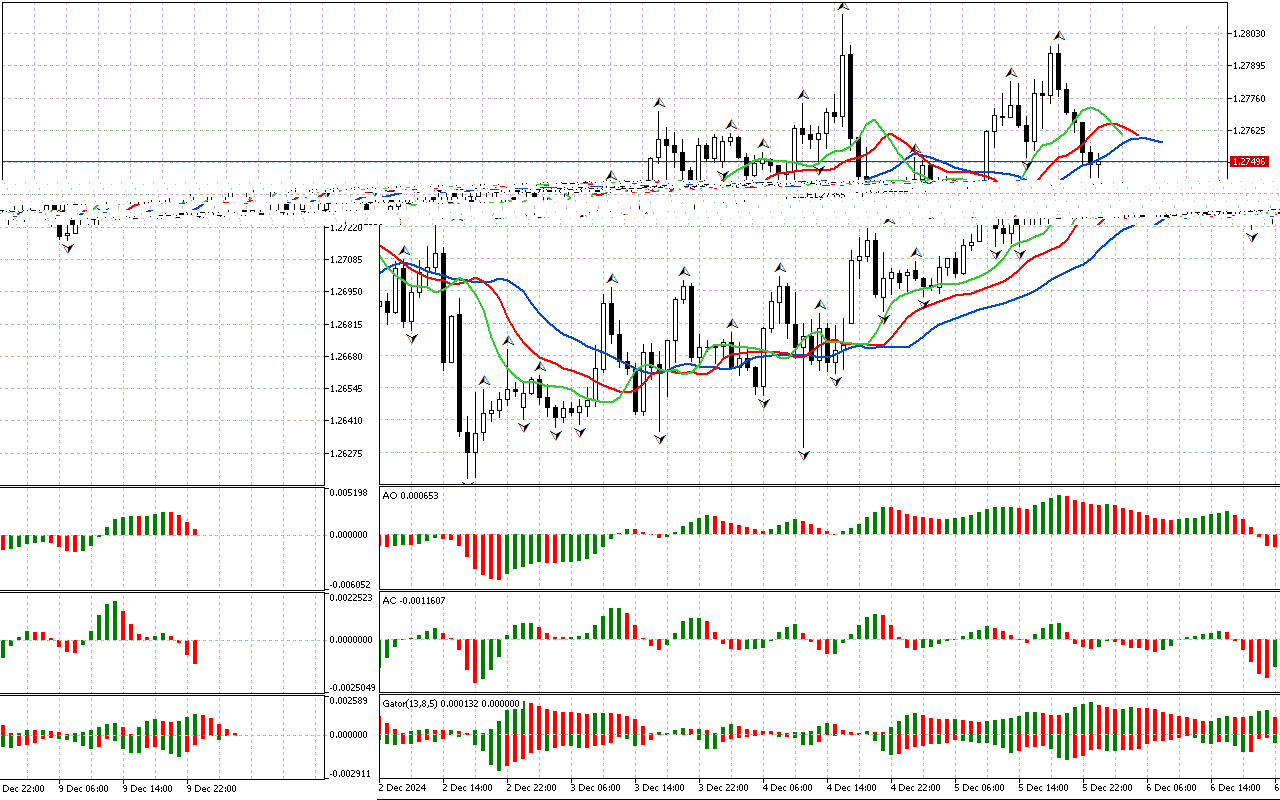Click the "2 Dec 22:00" time label
Image resolution: width=1280 pixels, height=800 pixels.
(532, 788)
